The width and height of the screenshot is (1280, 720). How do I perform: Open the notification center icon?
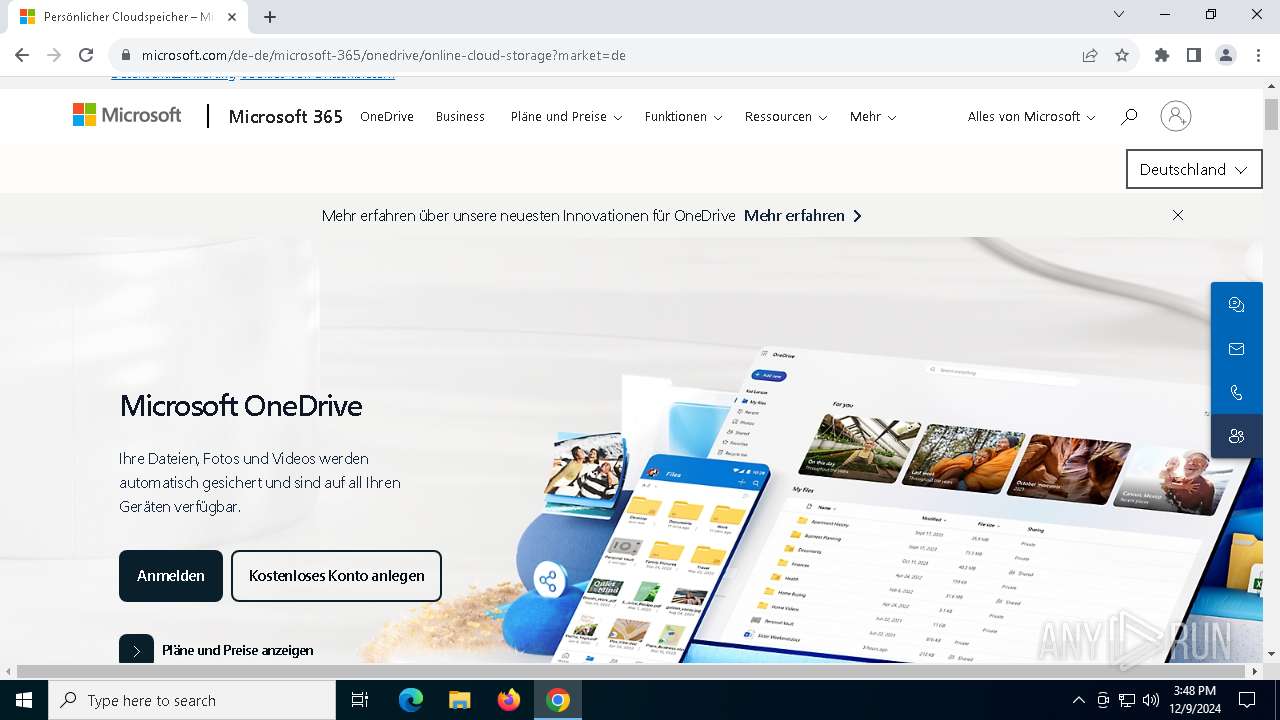[x=1247, y=700]
